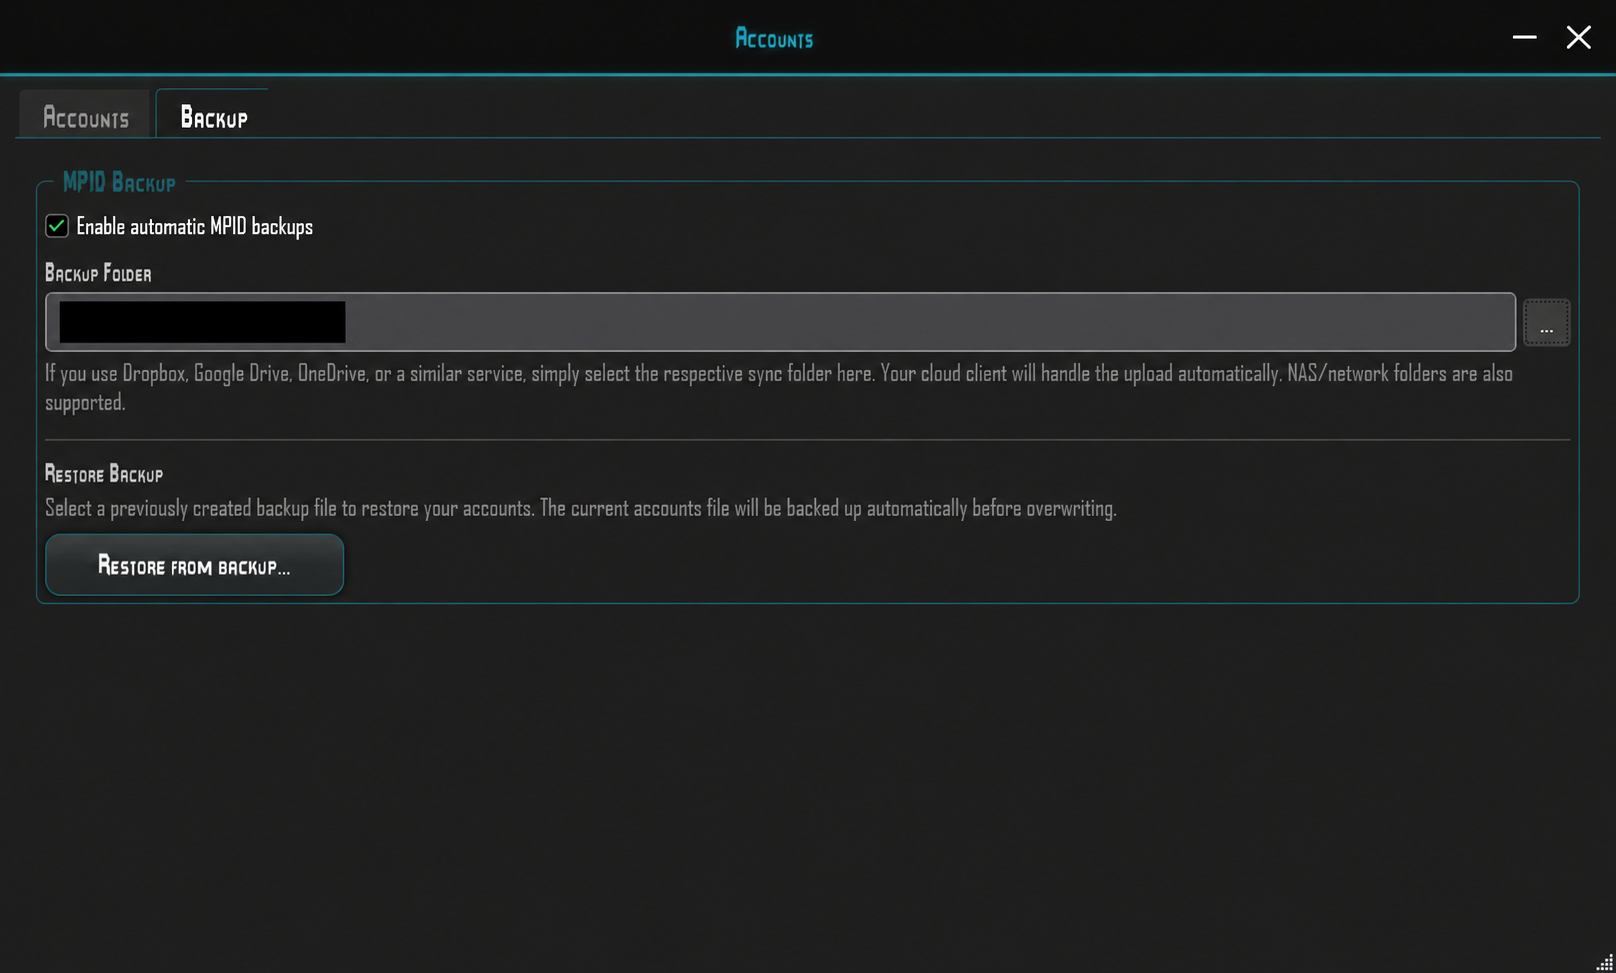Click the Accounts window title text
The image size is (1616, 973).
point(774,38)
